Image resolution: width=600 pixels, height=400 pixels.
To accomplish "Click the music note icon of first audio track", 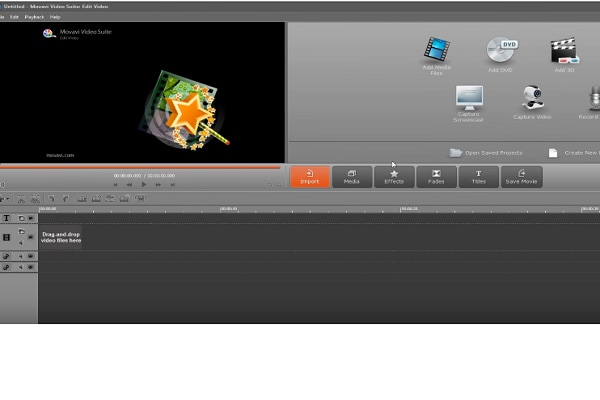I will click(6, 256).
